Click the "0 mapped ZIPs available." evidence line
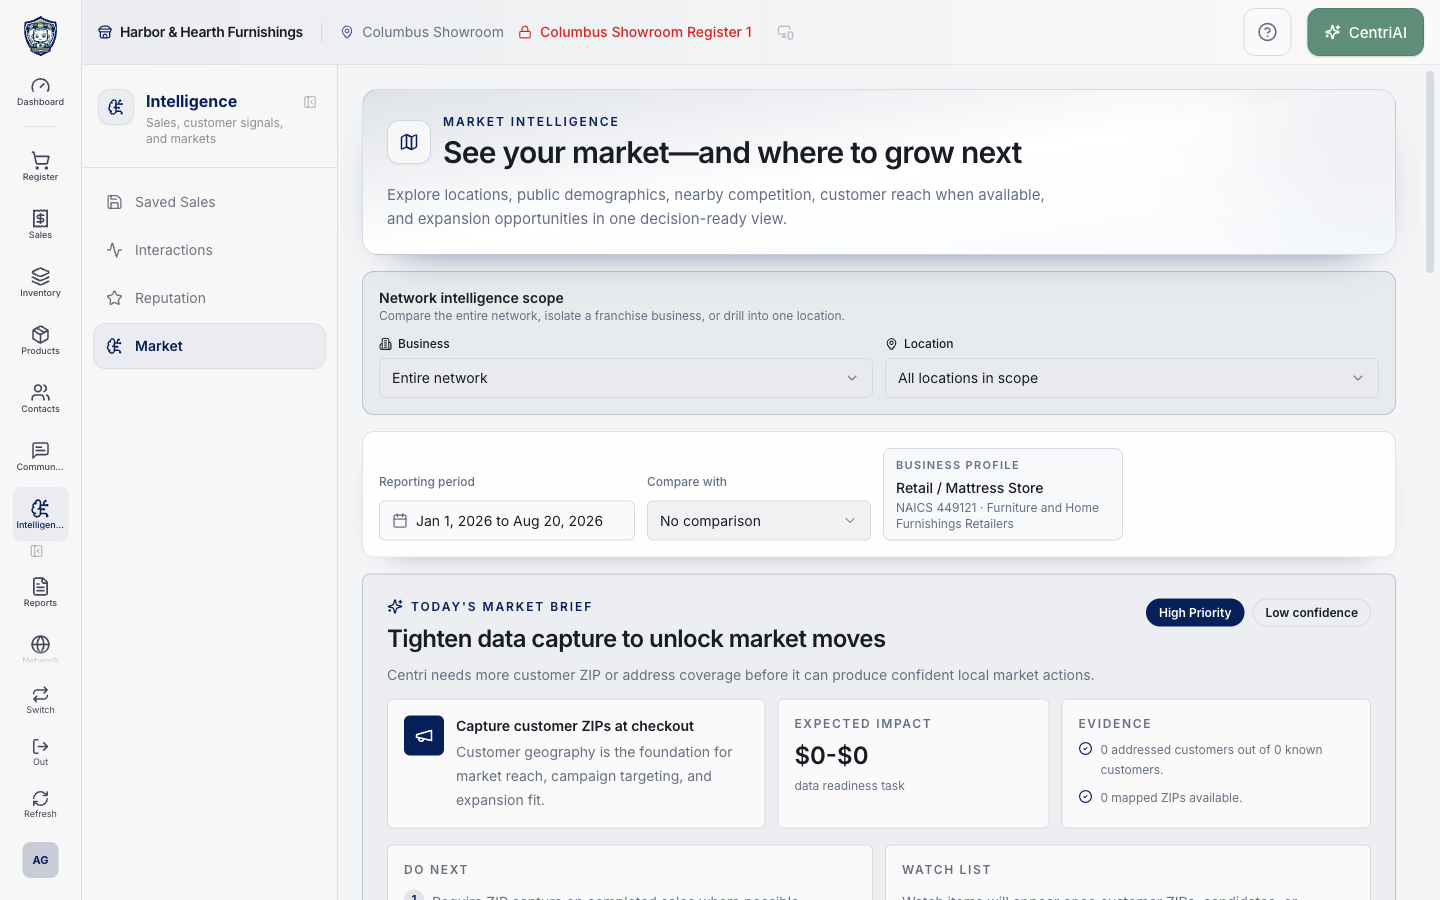1440x900 pixels. [1171, 798]
